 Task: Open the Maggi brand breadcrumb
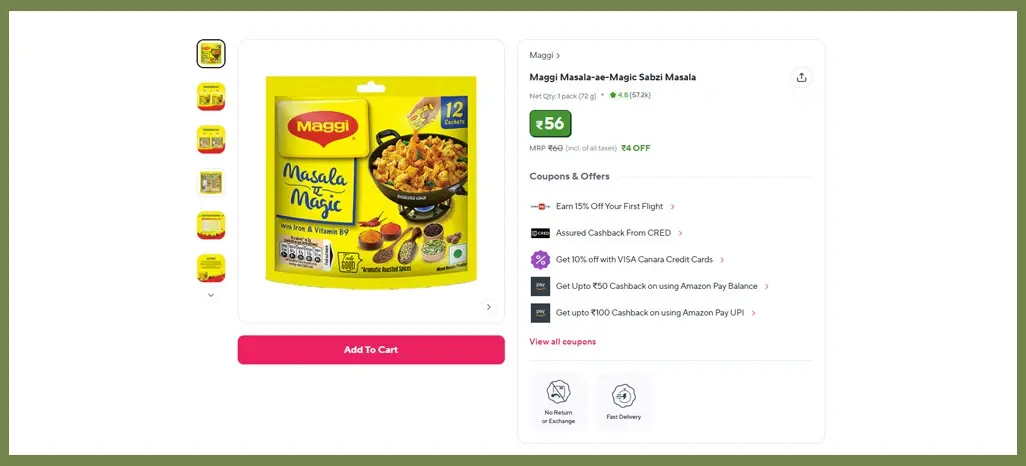click(x=544, y=56)
